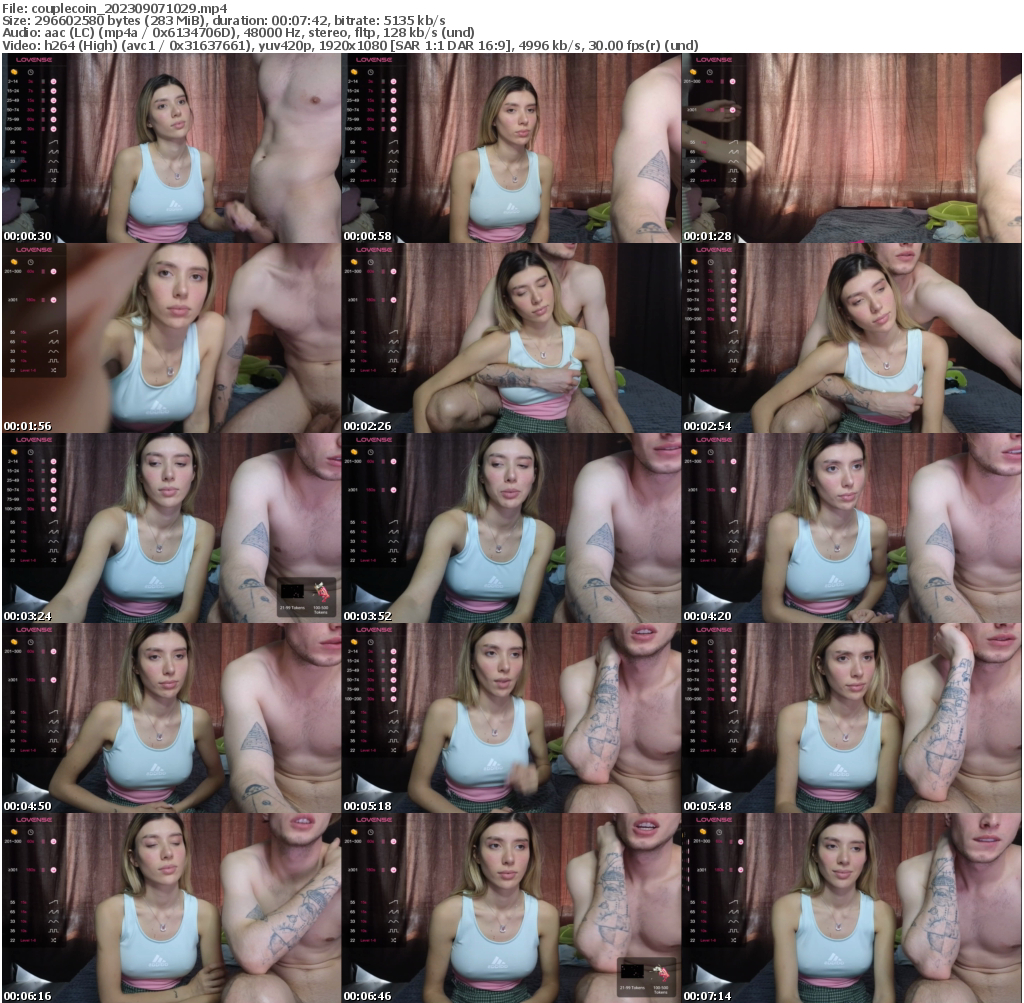Click the zigzag wave pattern icon
The width and height of the screenshot is (1024, 1003).
(54, 151)
